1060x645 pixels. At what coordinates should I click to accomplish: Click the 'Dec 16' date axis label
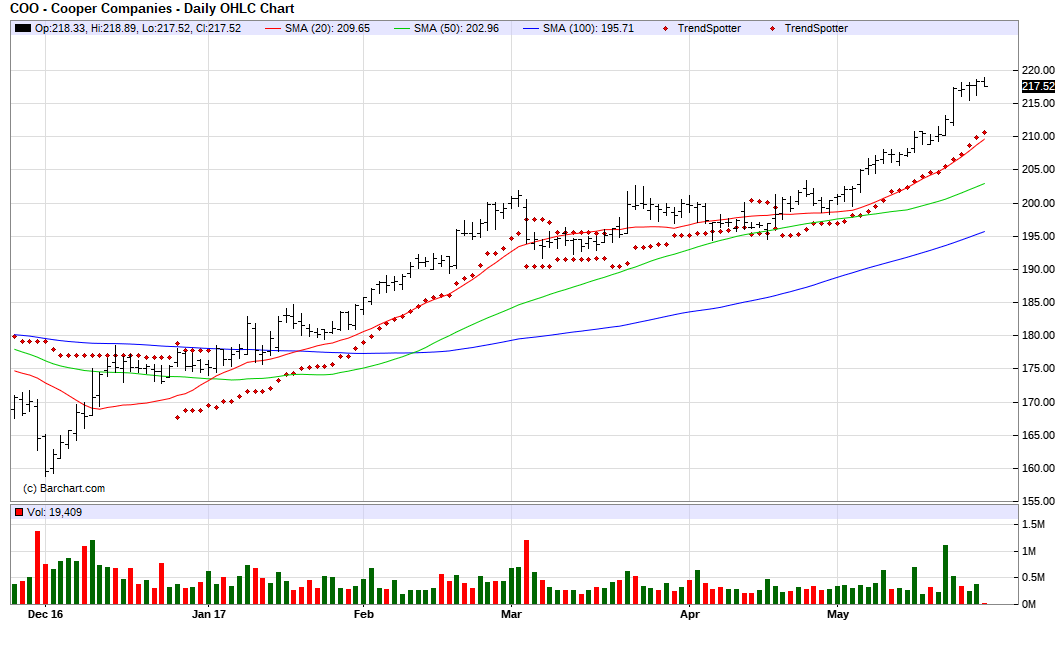tap(45, 614)
